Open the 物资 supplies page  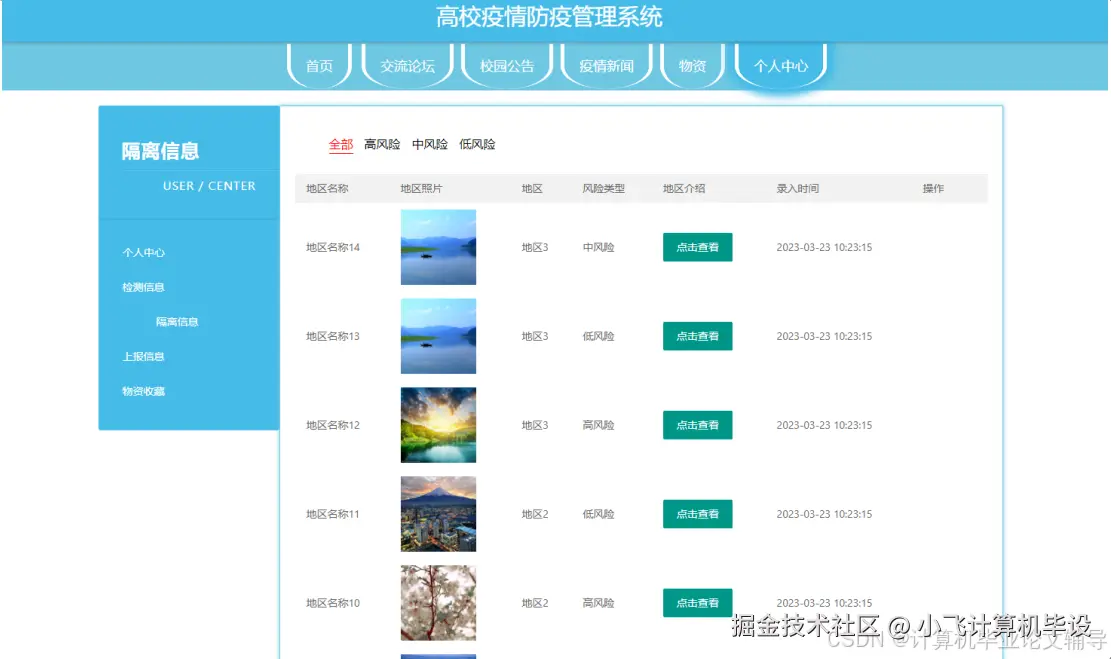[x=692, y=65]
